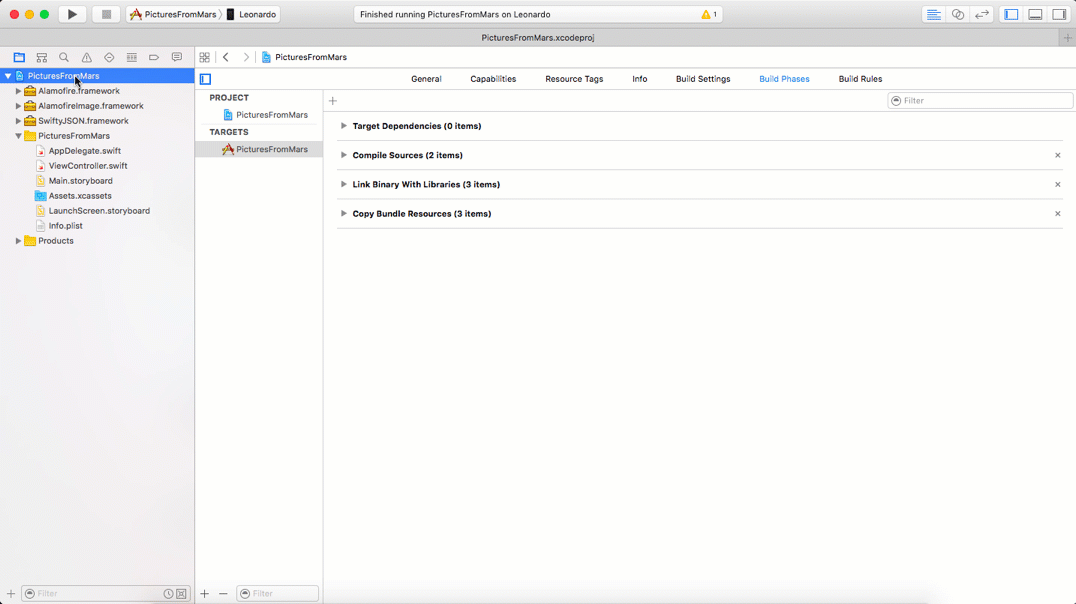Viewport: 1076px width, 604px height.
Task: Open Assets.xcassets
Action: pos(80,196)
